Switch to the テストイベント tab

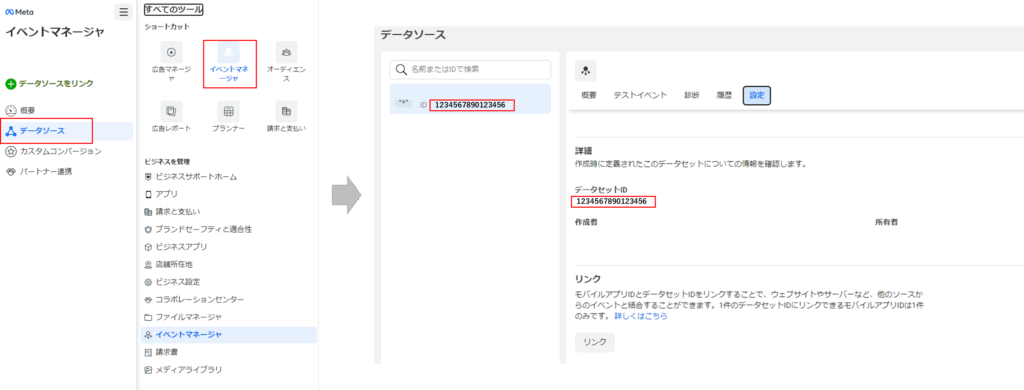(640, 95)
